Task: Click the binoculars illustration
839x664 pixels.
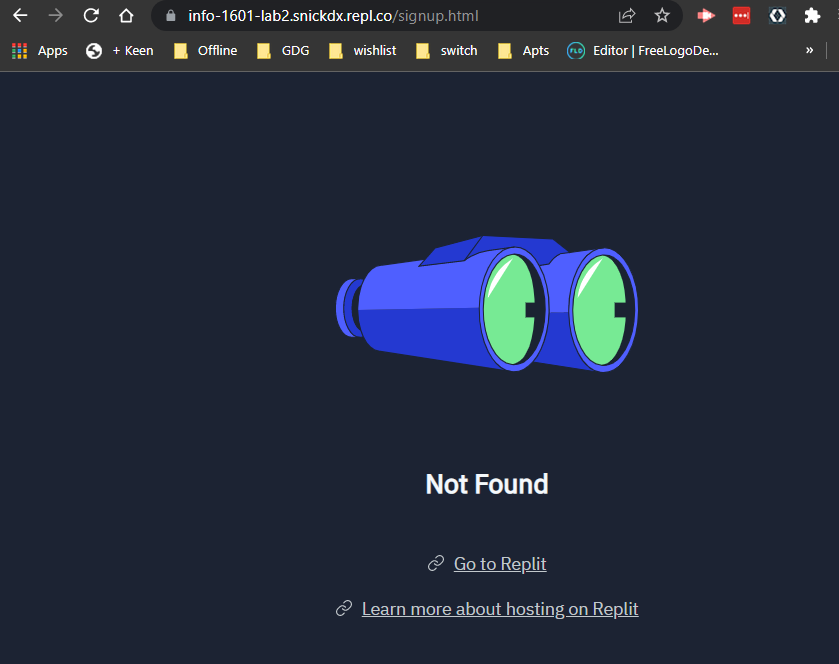Action: 487,303
